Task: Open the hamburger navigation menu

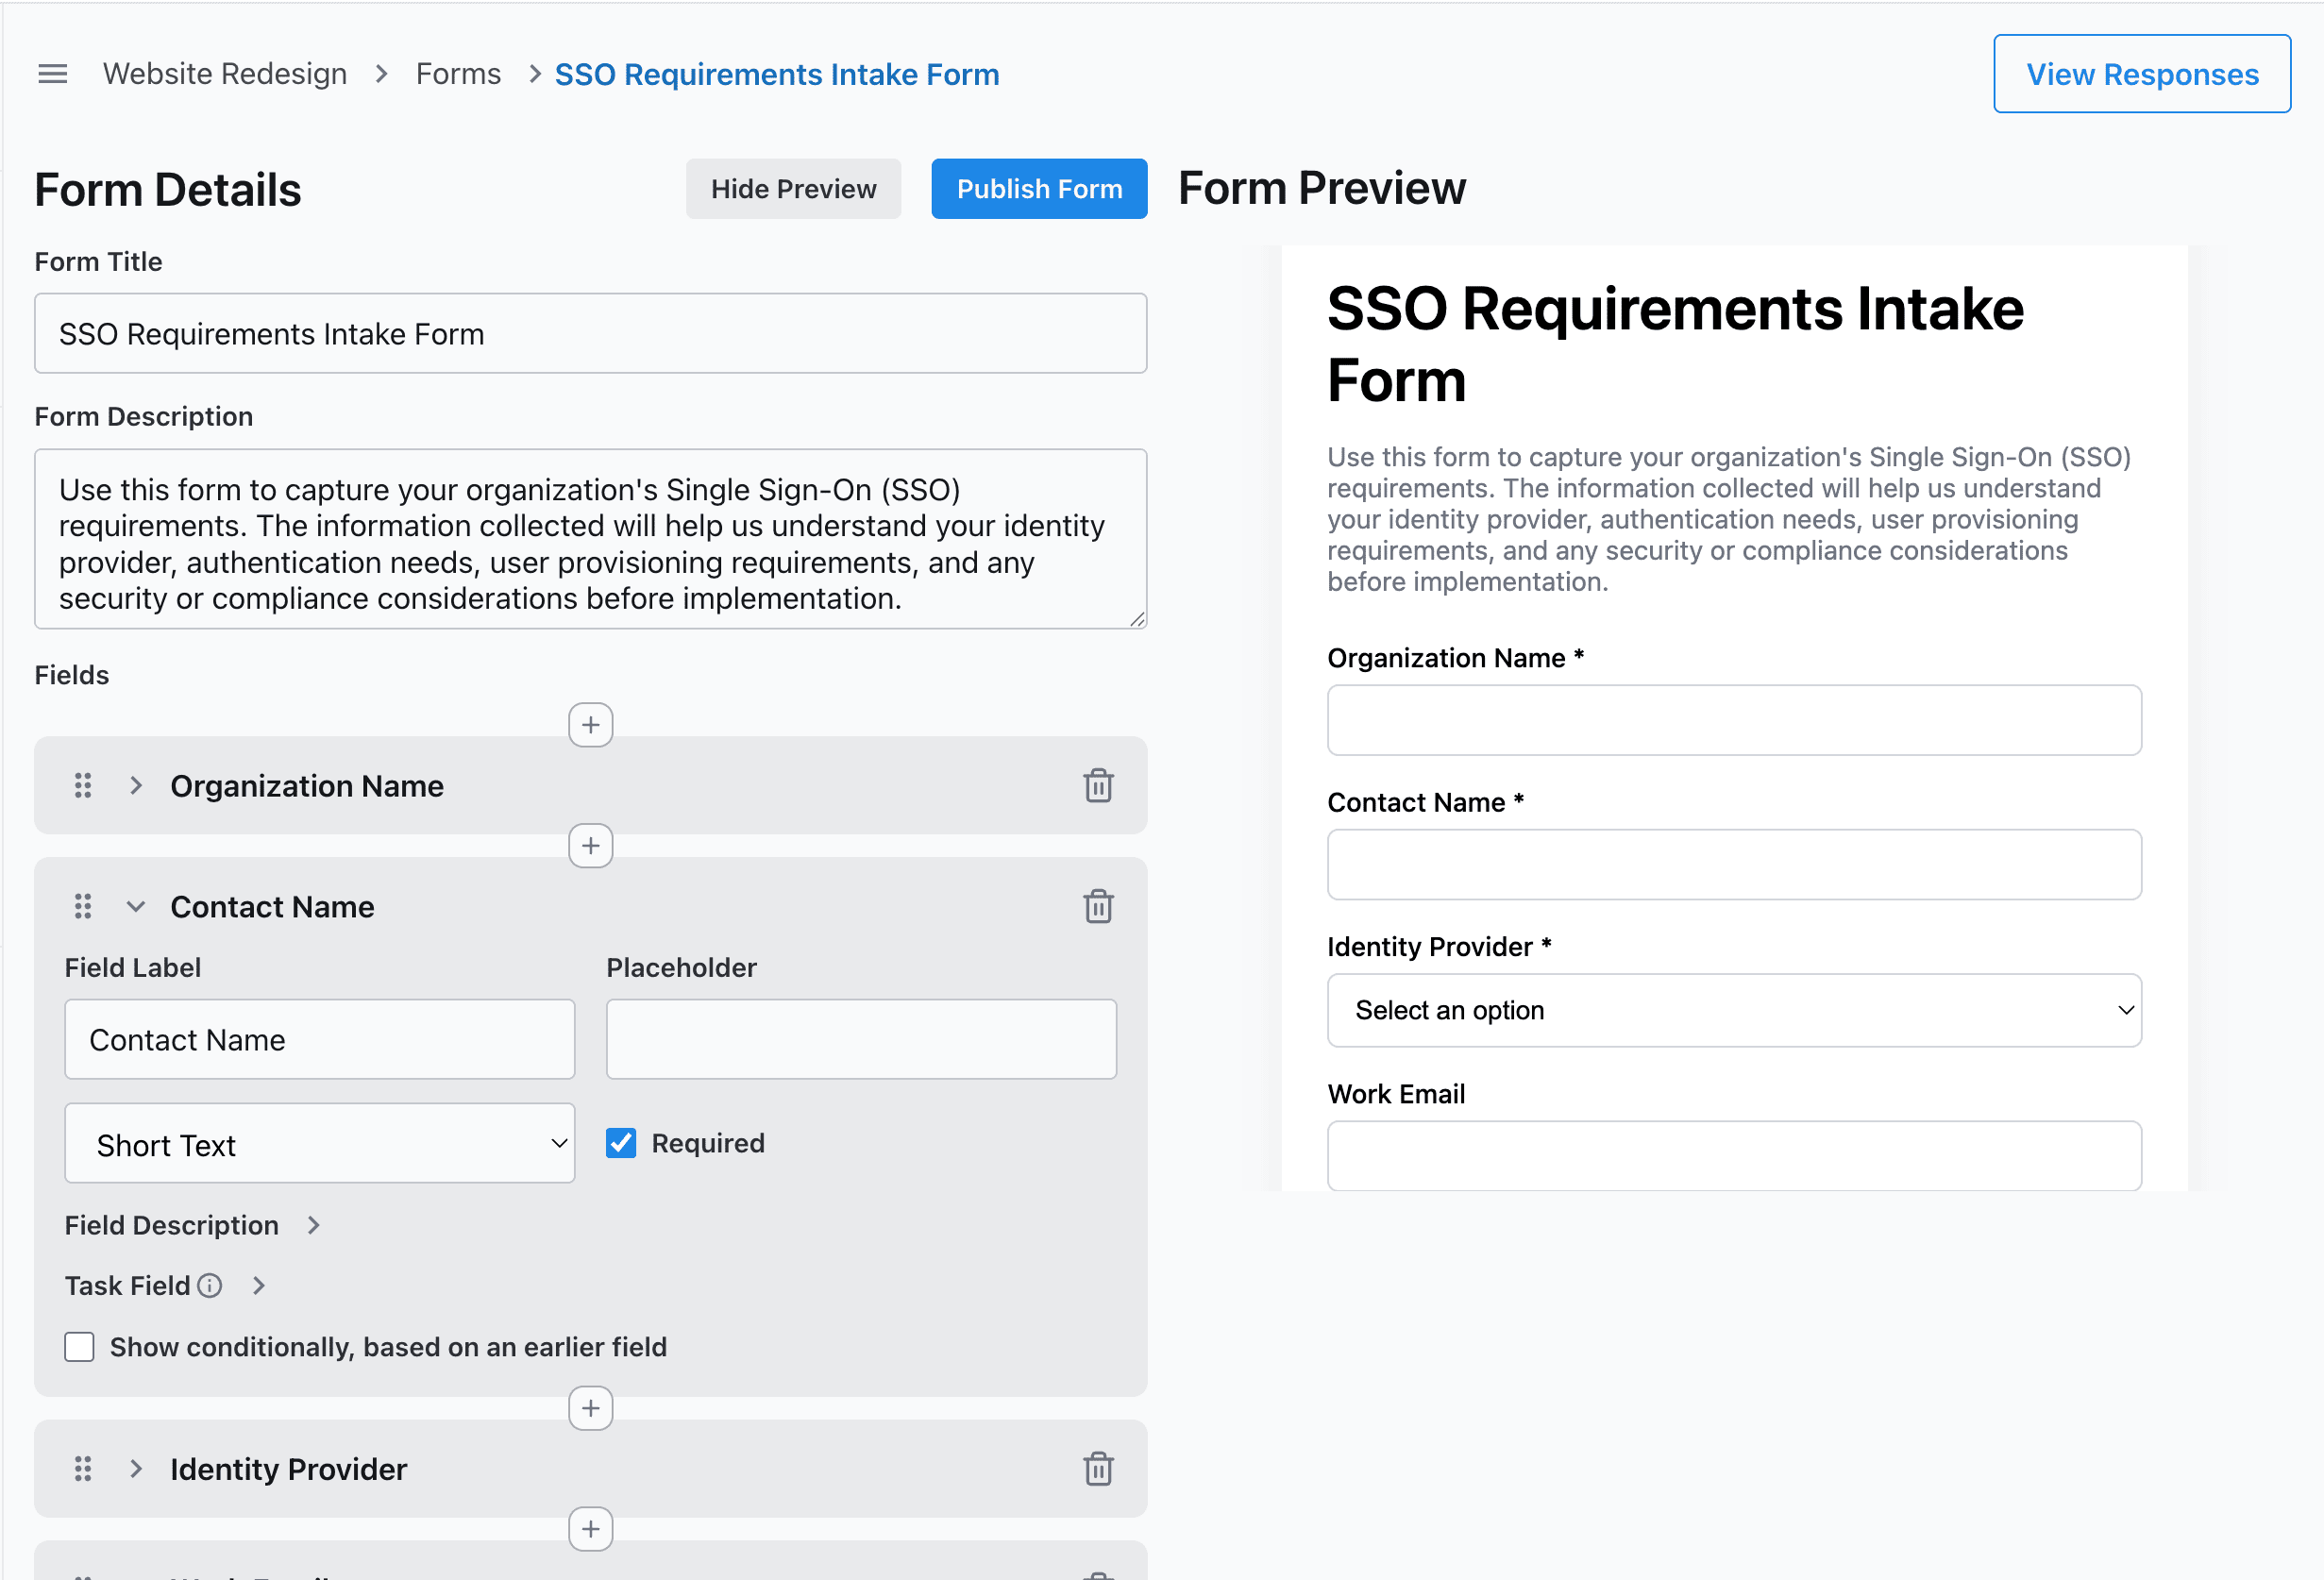Action: [x=52, y=74]
